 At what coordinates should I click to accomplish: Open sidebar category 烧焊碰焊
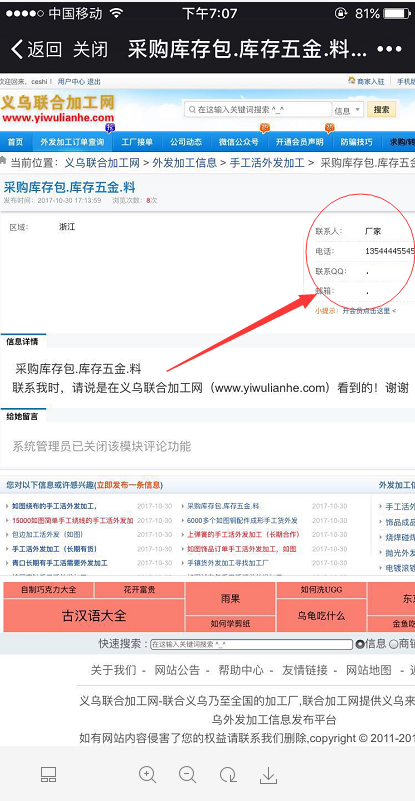click(x=400, y=537)
